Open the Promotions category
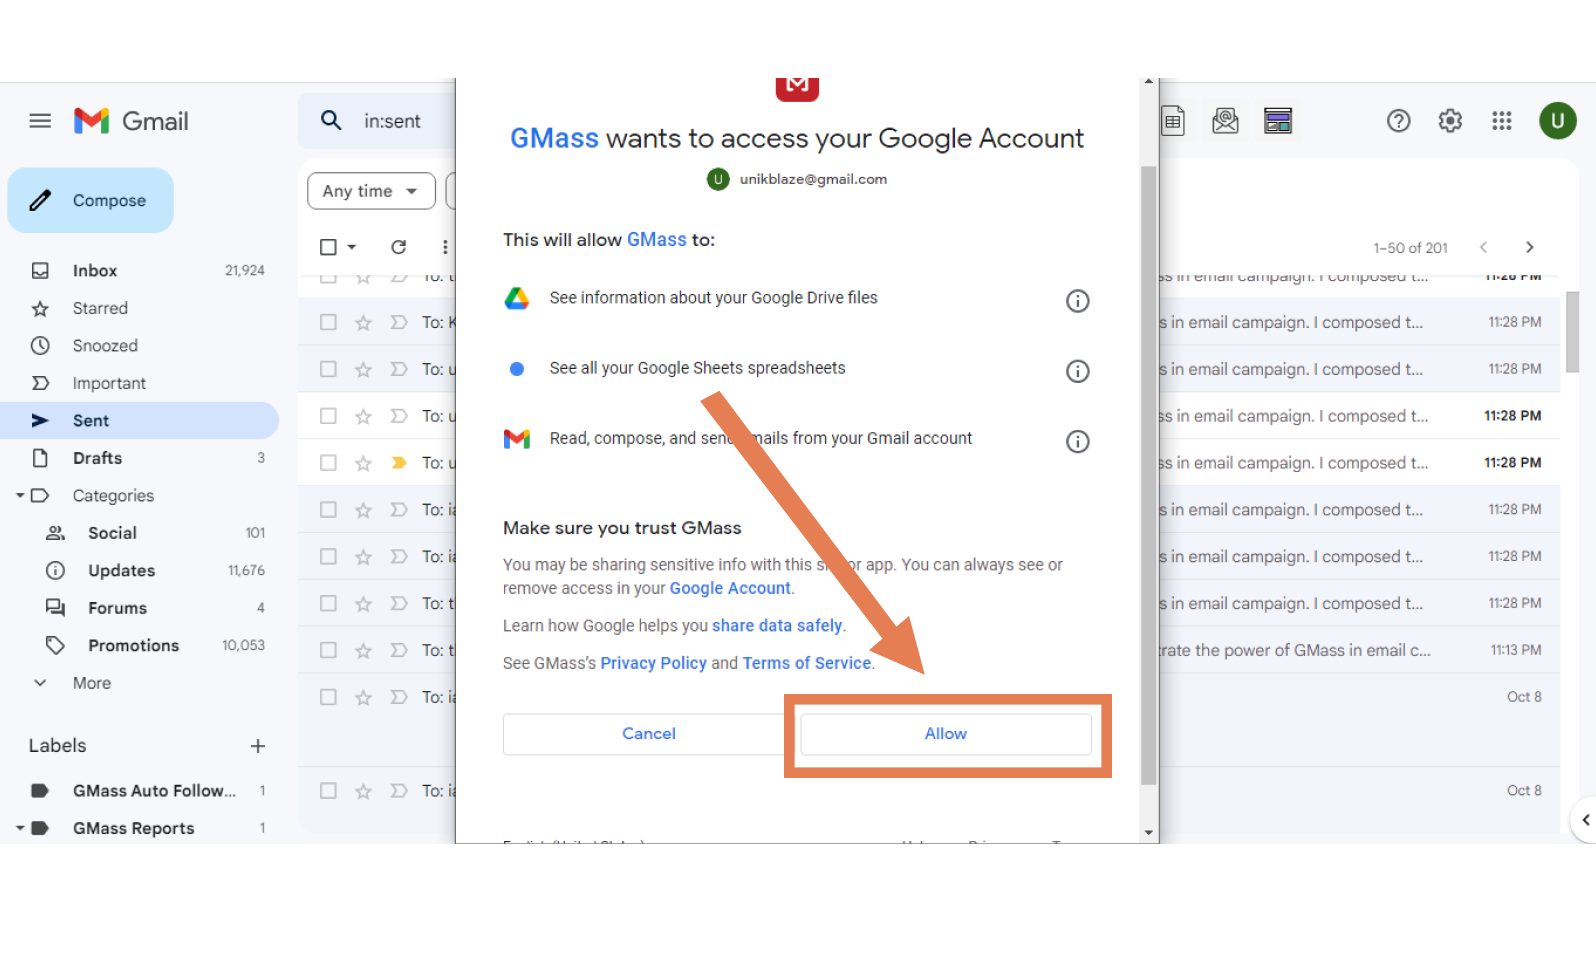The width and height of the screenshot is (1596, 980). [x=140, y=646]
